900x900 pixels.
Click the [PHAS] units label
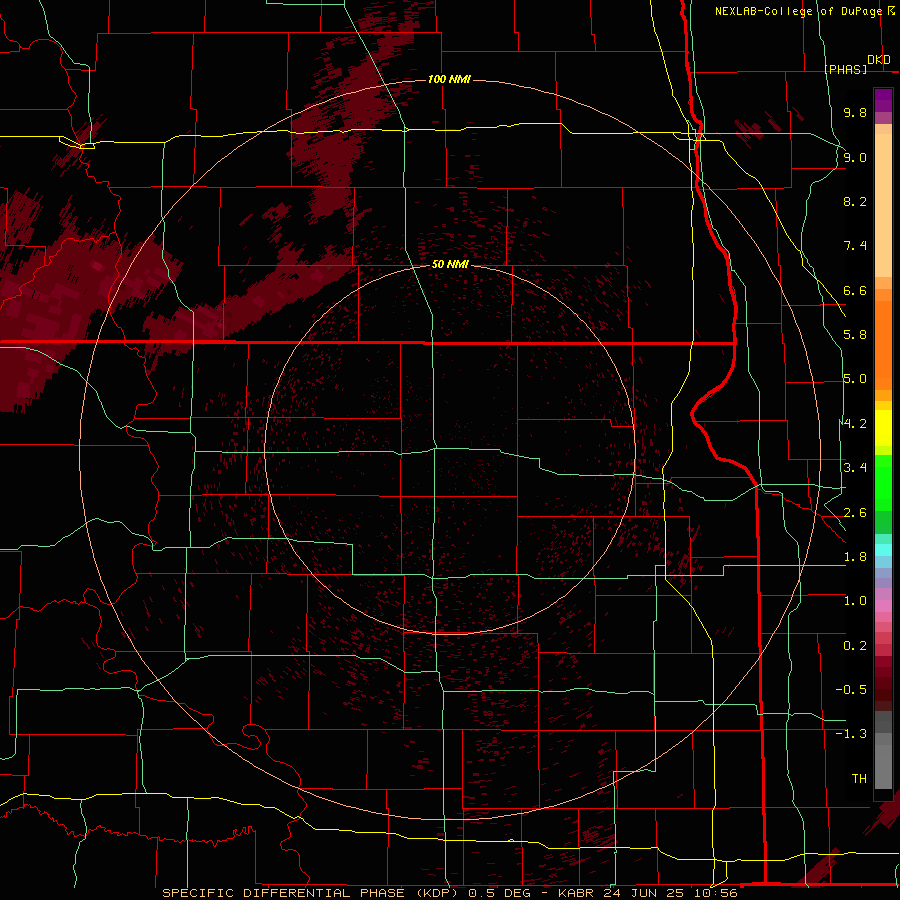coord(845,69)
